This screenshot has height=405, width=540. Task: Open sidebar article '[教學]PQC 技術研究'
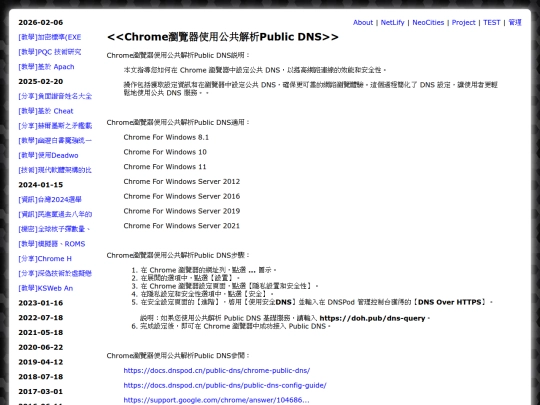(x=50, y=52)
